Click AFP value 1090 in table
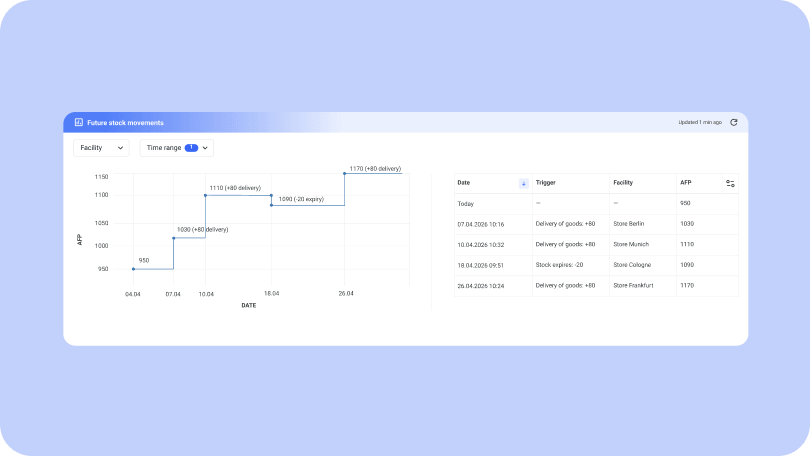The height and width of the screenshot is (456, 810). [x=687, y=265]
